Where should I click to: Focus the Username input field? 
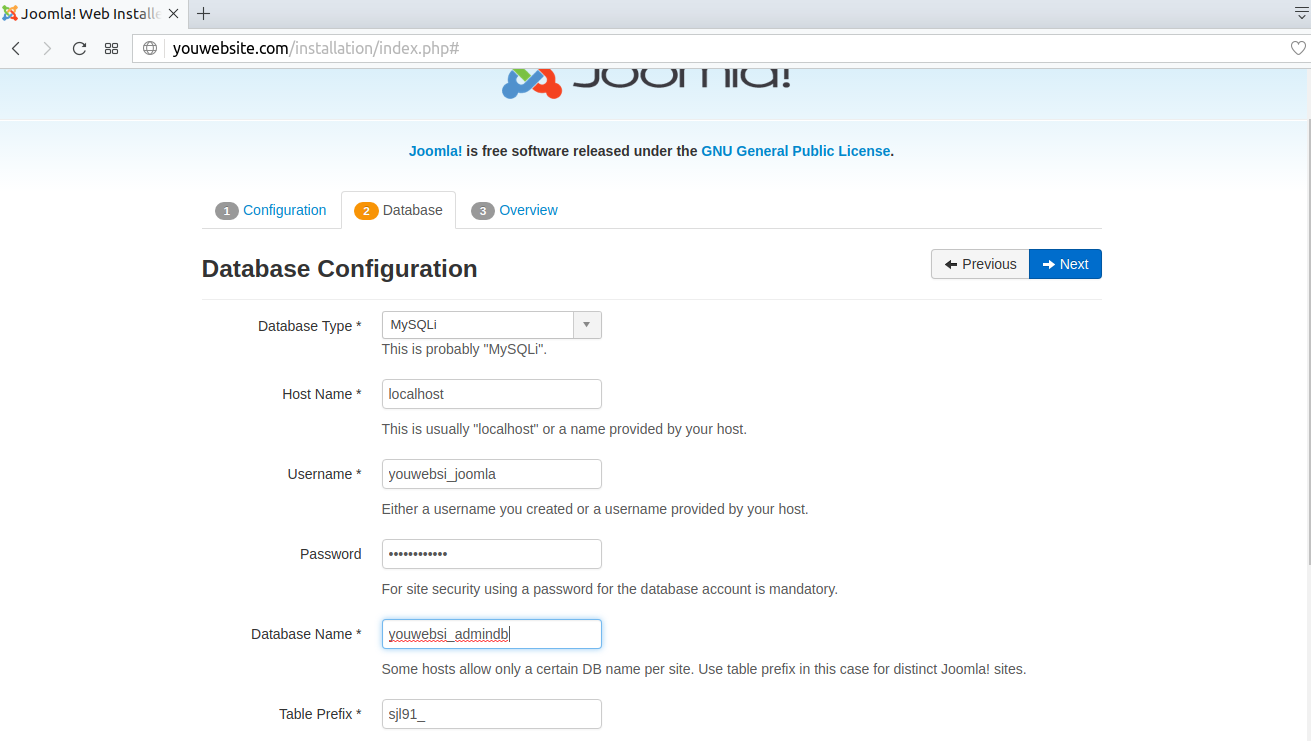[491, 474]
